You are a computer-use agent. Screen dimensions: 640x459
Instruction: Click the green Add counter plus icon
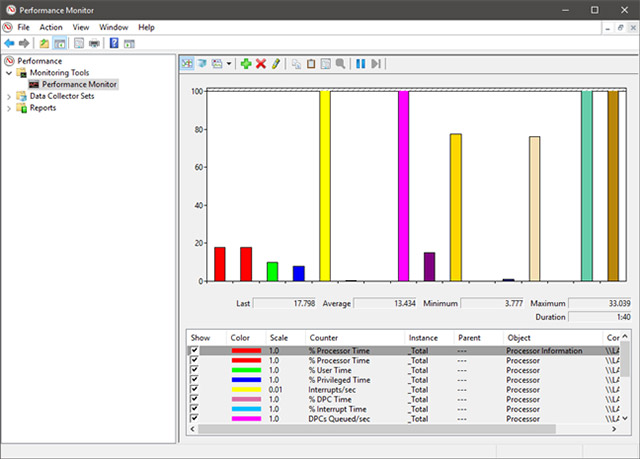click(246, 63)
